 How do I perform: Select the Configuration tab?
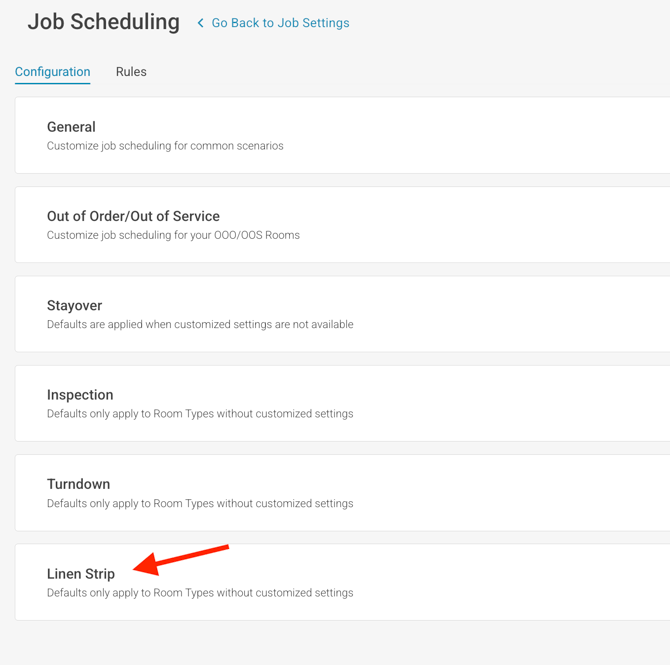52,72
